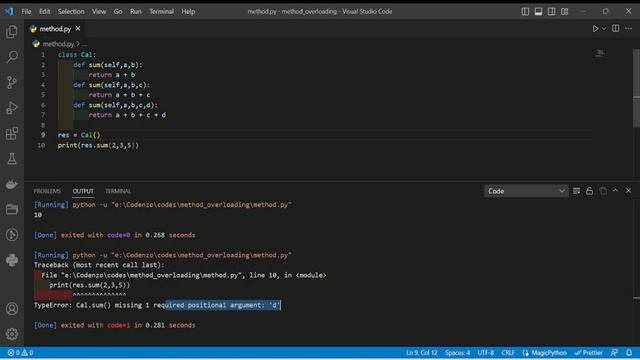Open the Selection menu

click(x=71, y=11)
